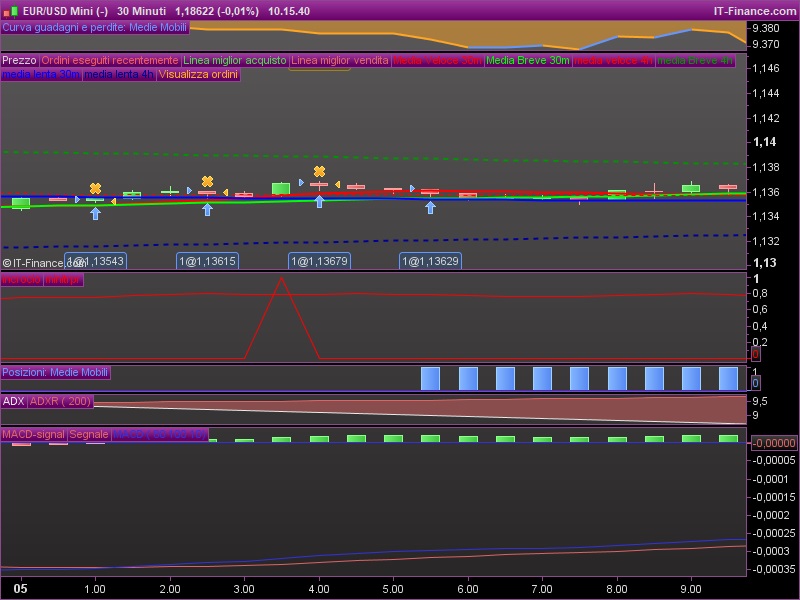This screenshot has height=600, width=800.
Task: Open the 1@1,13543 order label
Action: coord(95,261)
